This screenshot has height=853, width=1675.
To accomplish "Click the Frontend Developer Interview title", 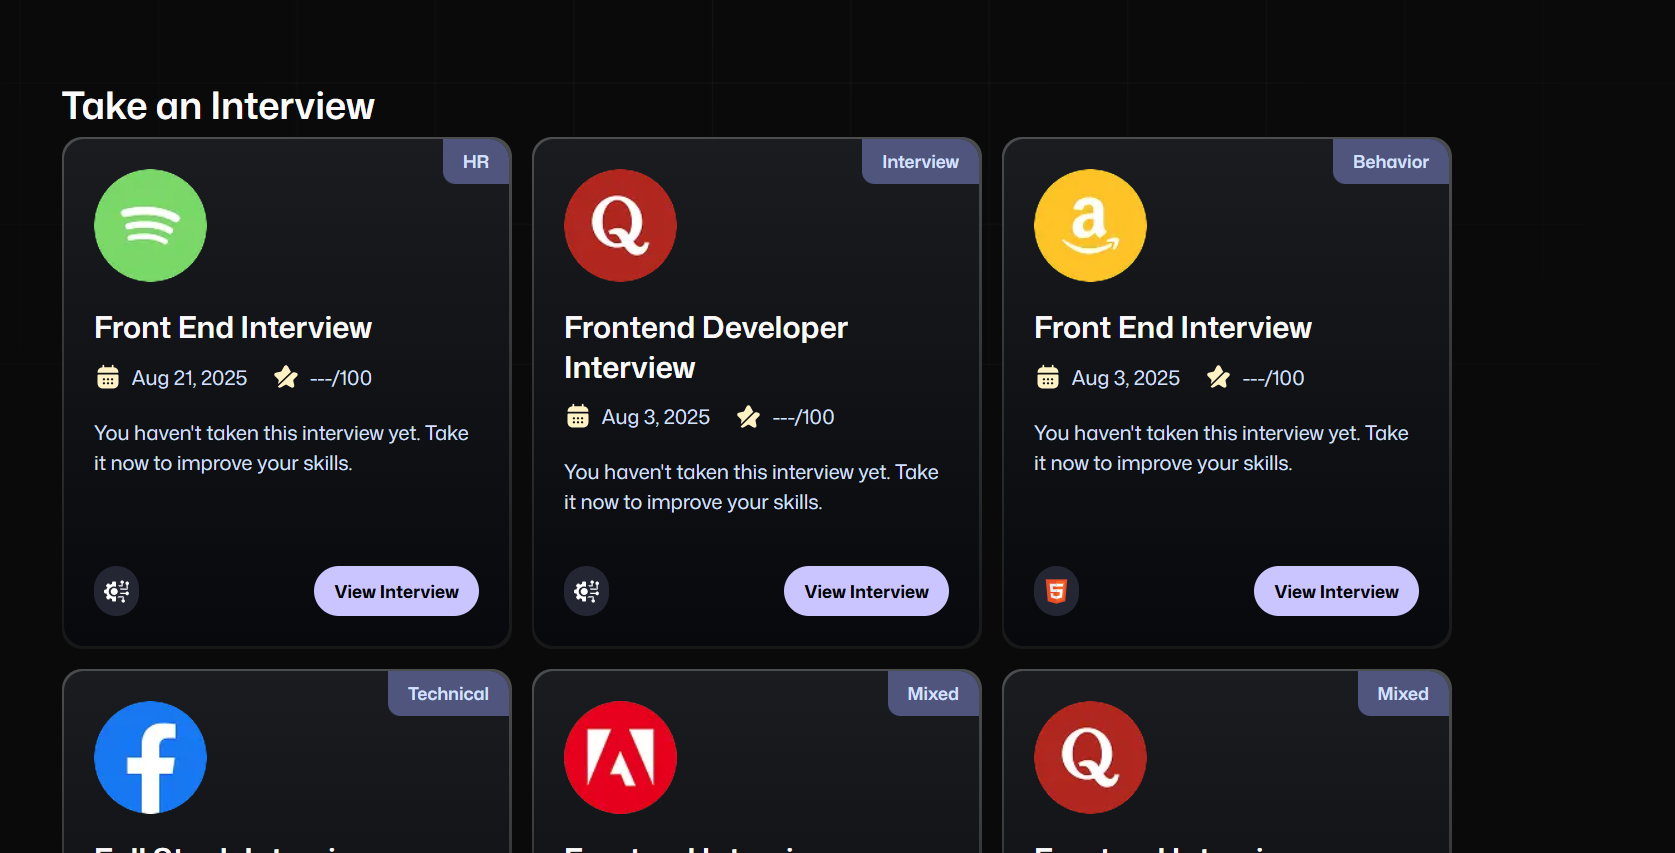I will (x=706, y=347).
